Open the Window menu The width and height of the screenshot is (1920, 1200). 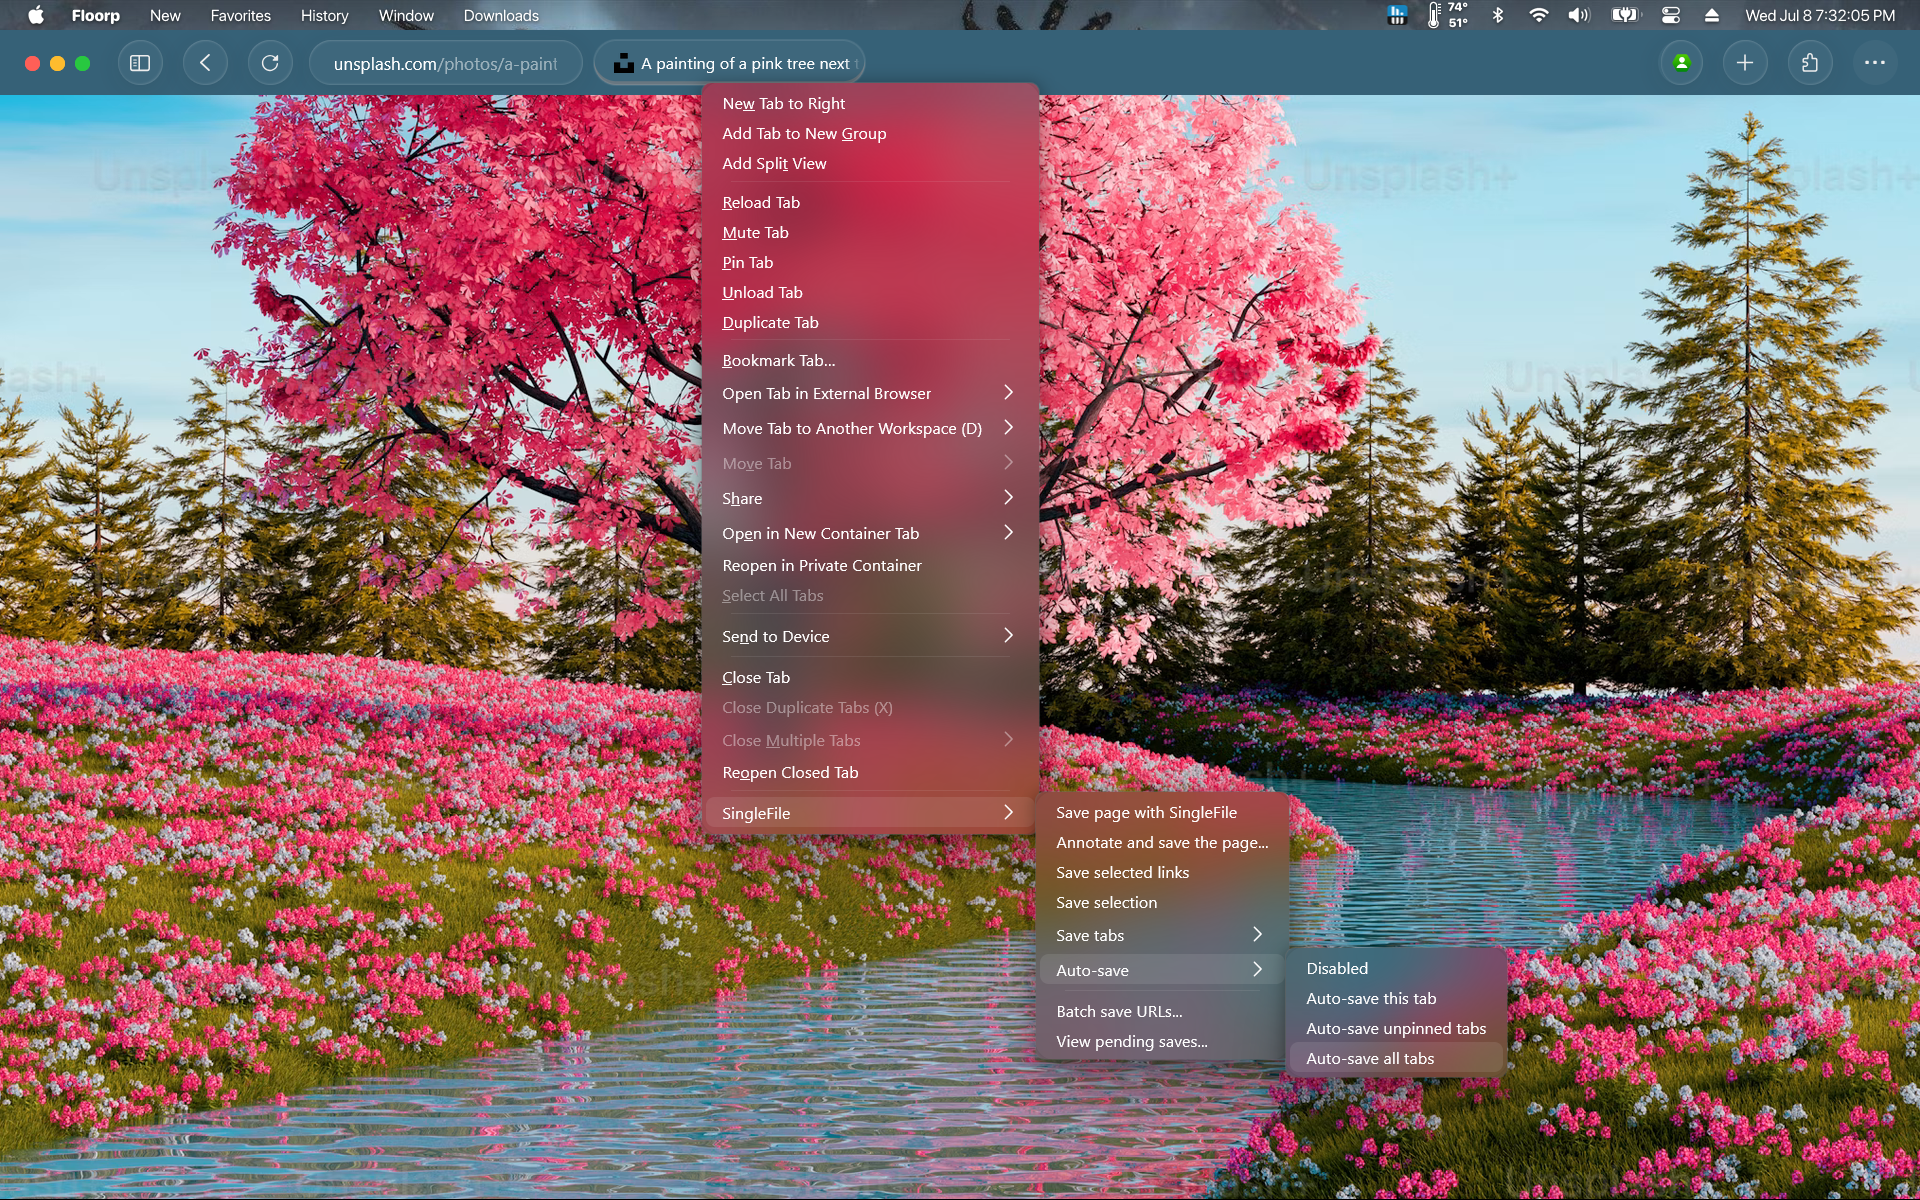point(406,15)
